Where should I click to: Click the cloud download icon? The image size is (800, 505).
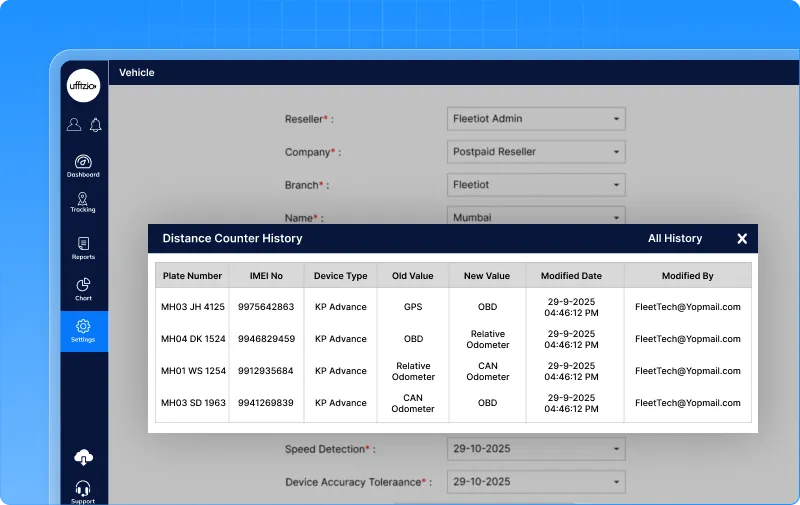click(x=83, y=458)
